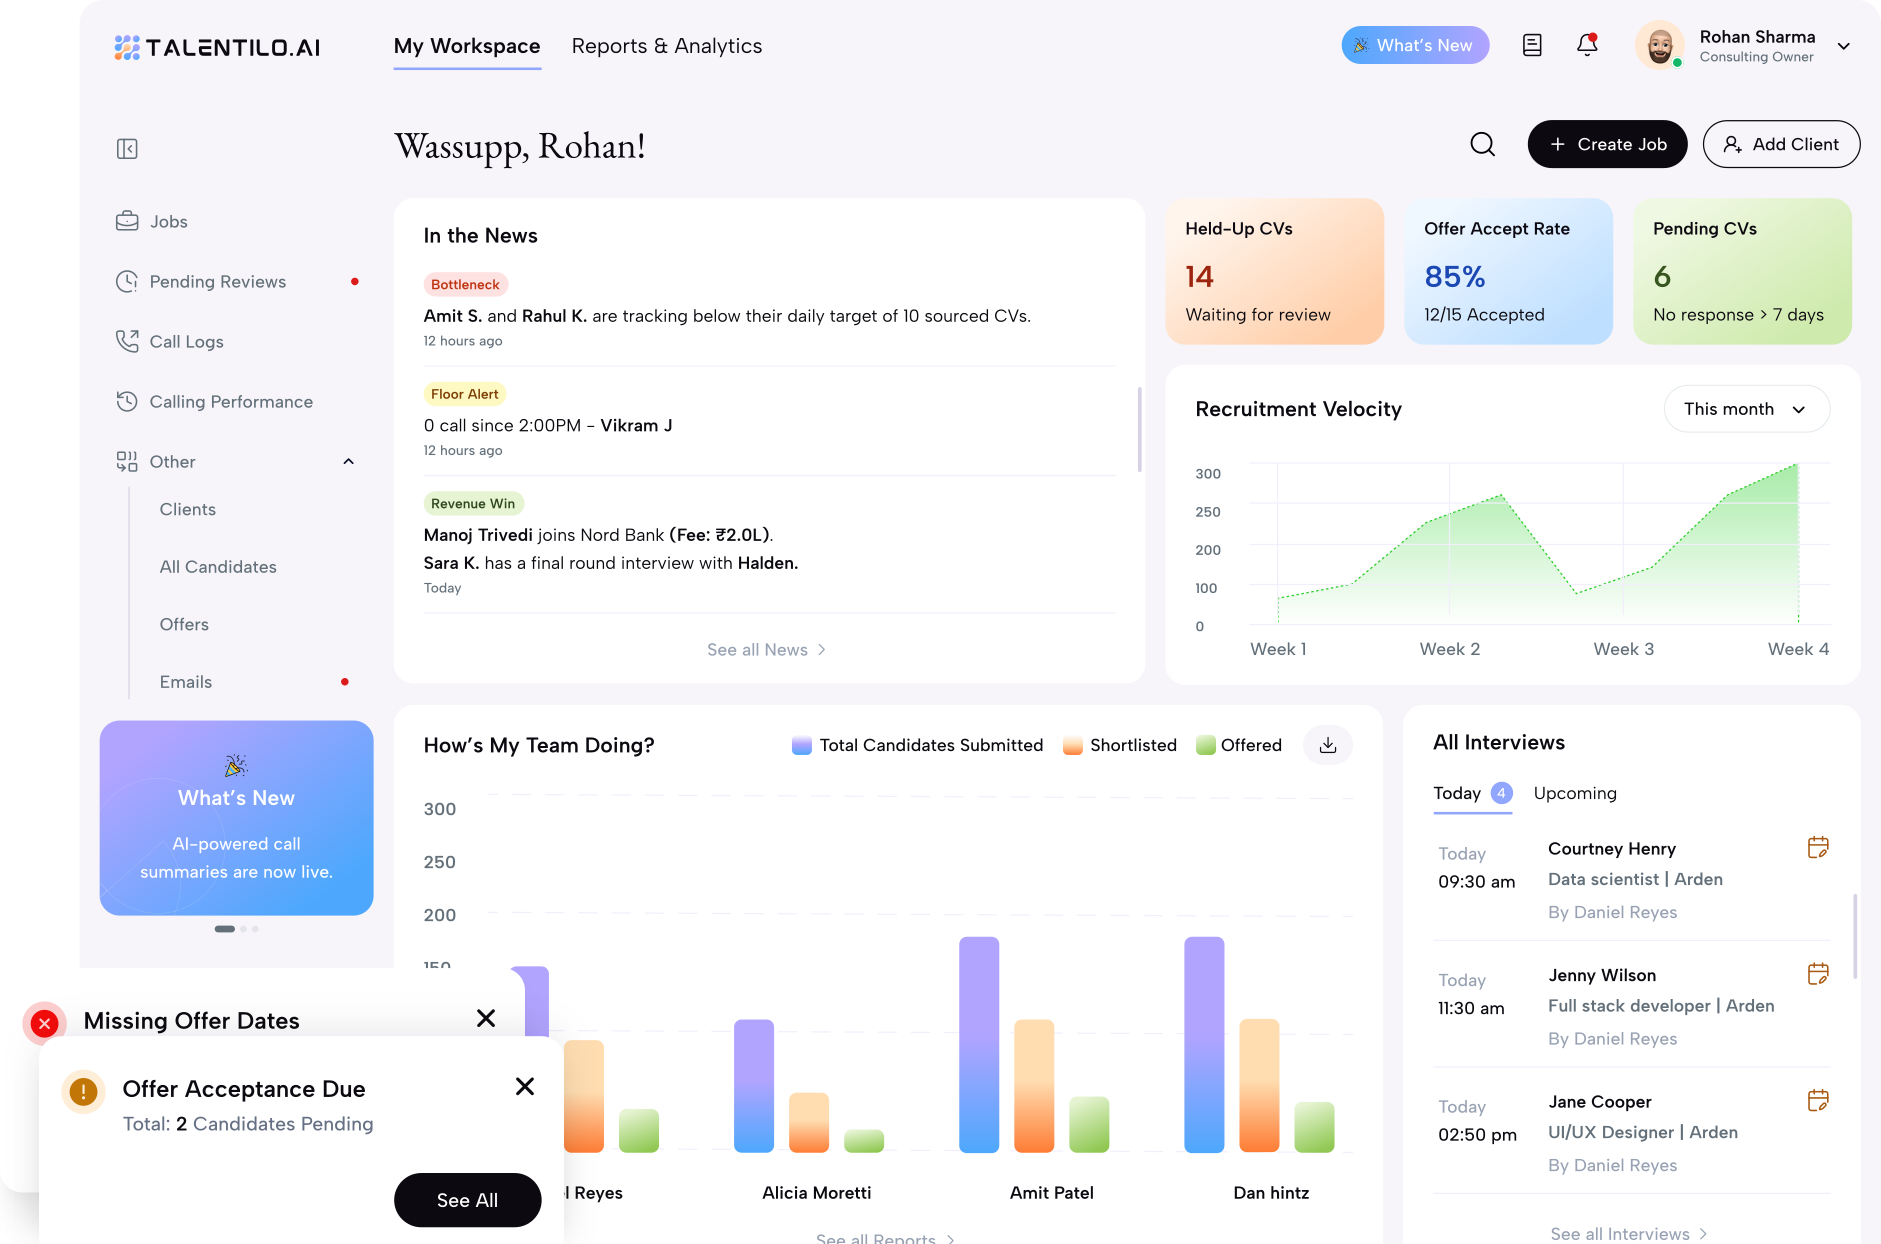
Task: Click Rohan Sharma's profile avatar
Action: (x=1660, y=45)
